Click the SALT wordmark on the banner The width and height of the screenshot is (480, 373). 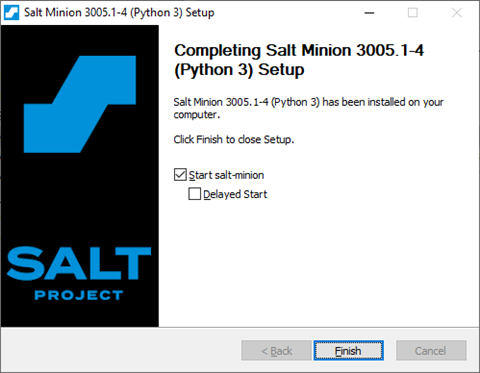click(x=79, y=263)
